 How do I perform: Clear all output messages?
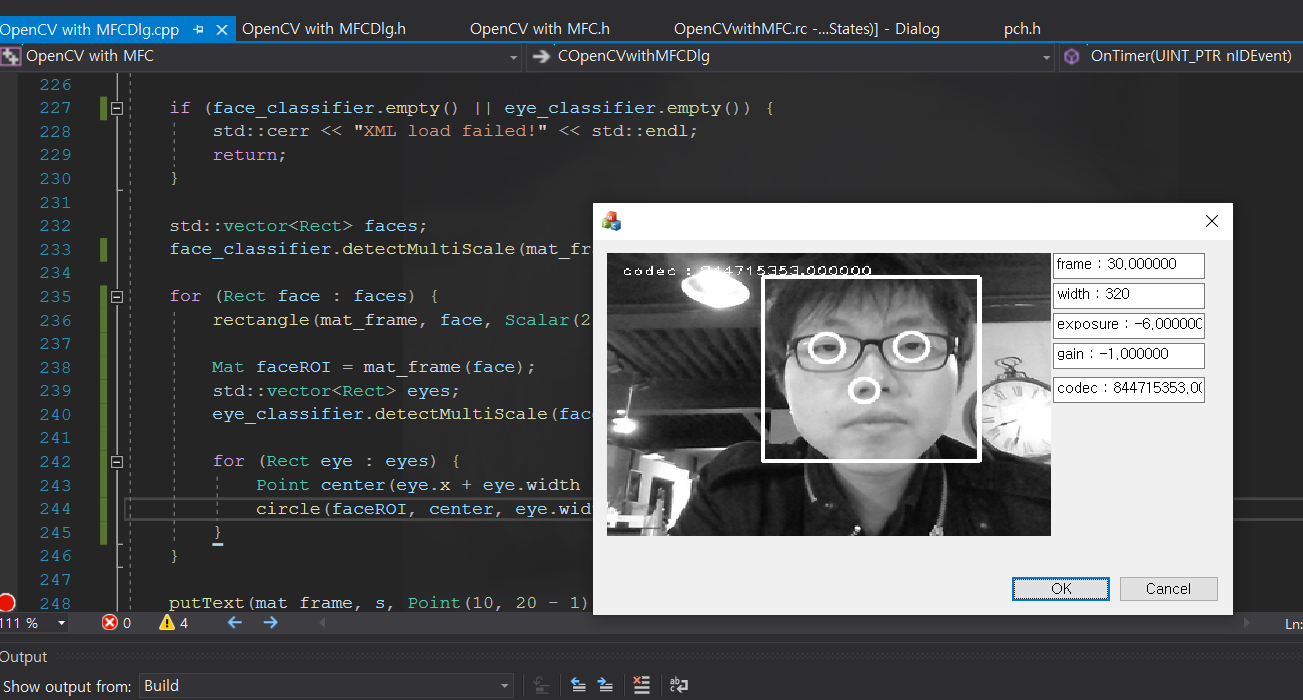pos(640,685)
